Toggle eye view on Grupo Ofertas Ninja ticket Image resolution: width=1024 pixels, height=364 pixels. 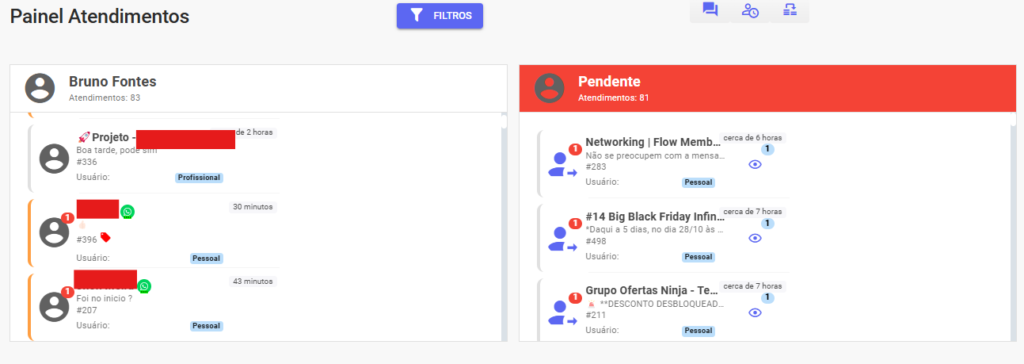click(755, 313)
